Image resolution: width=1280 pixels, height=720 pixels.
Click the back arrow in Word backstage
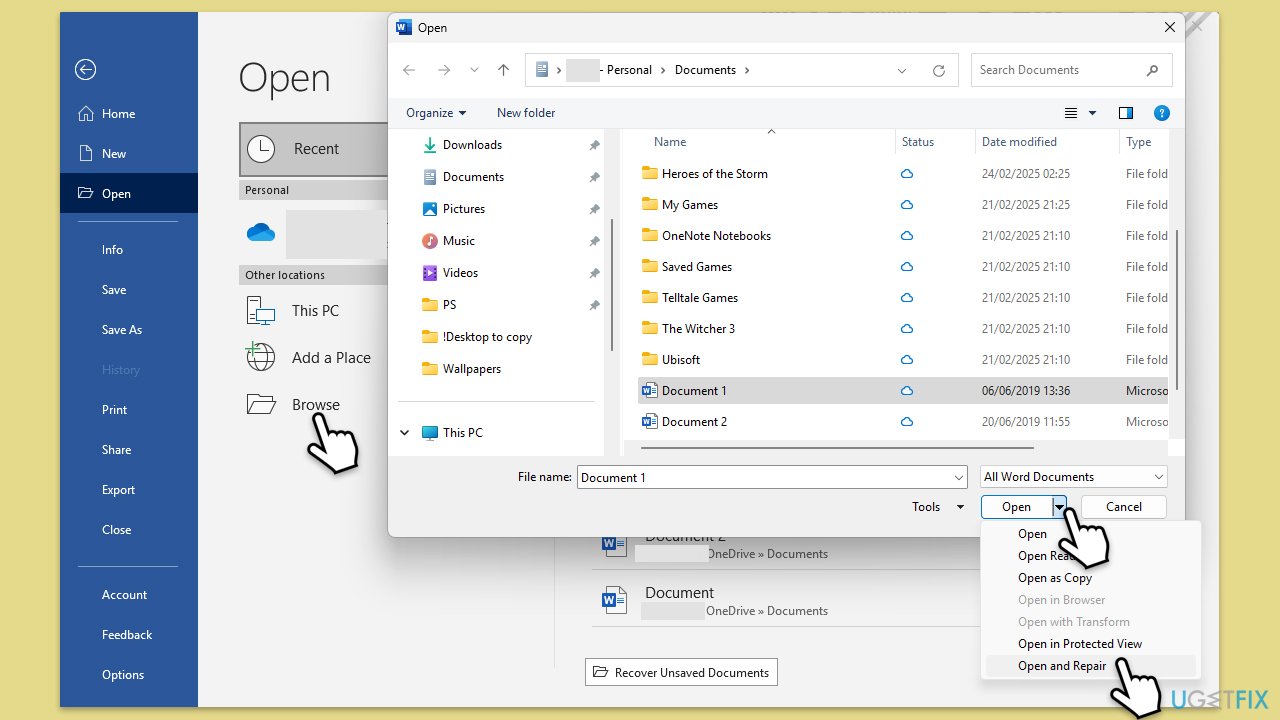pyautogui.click(x=86, y=69)
